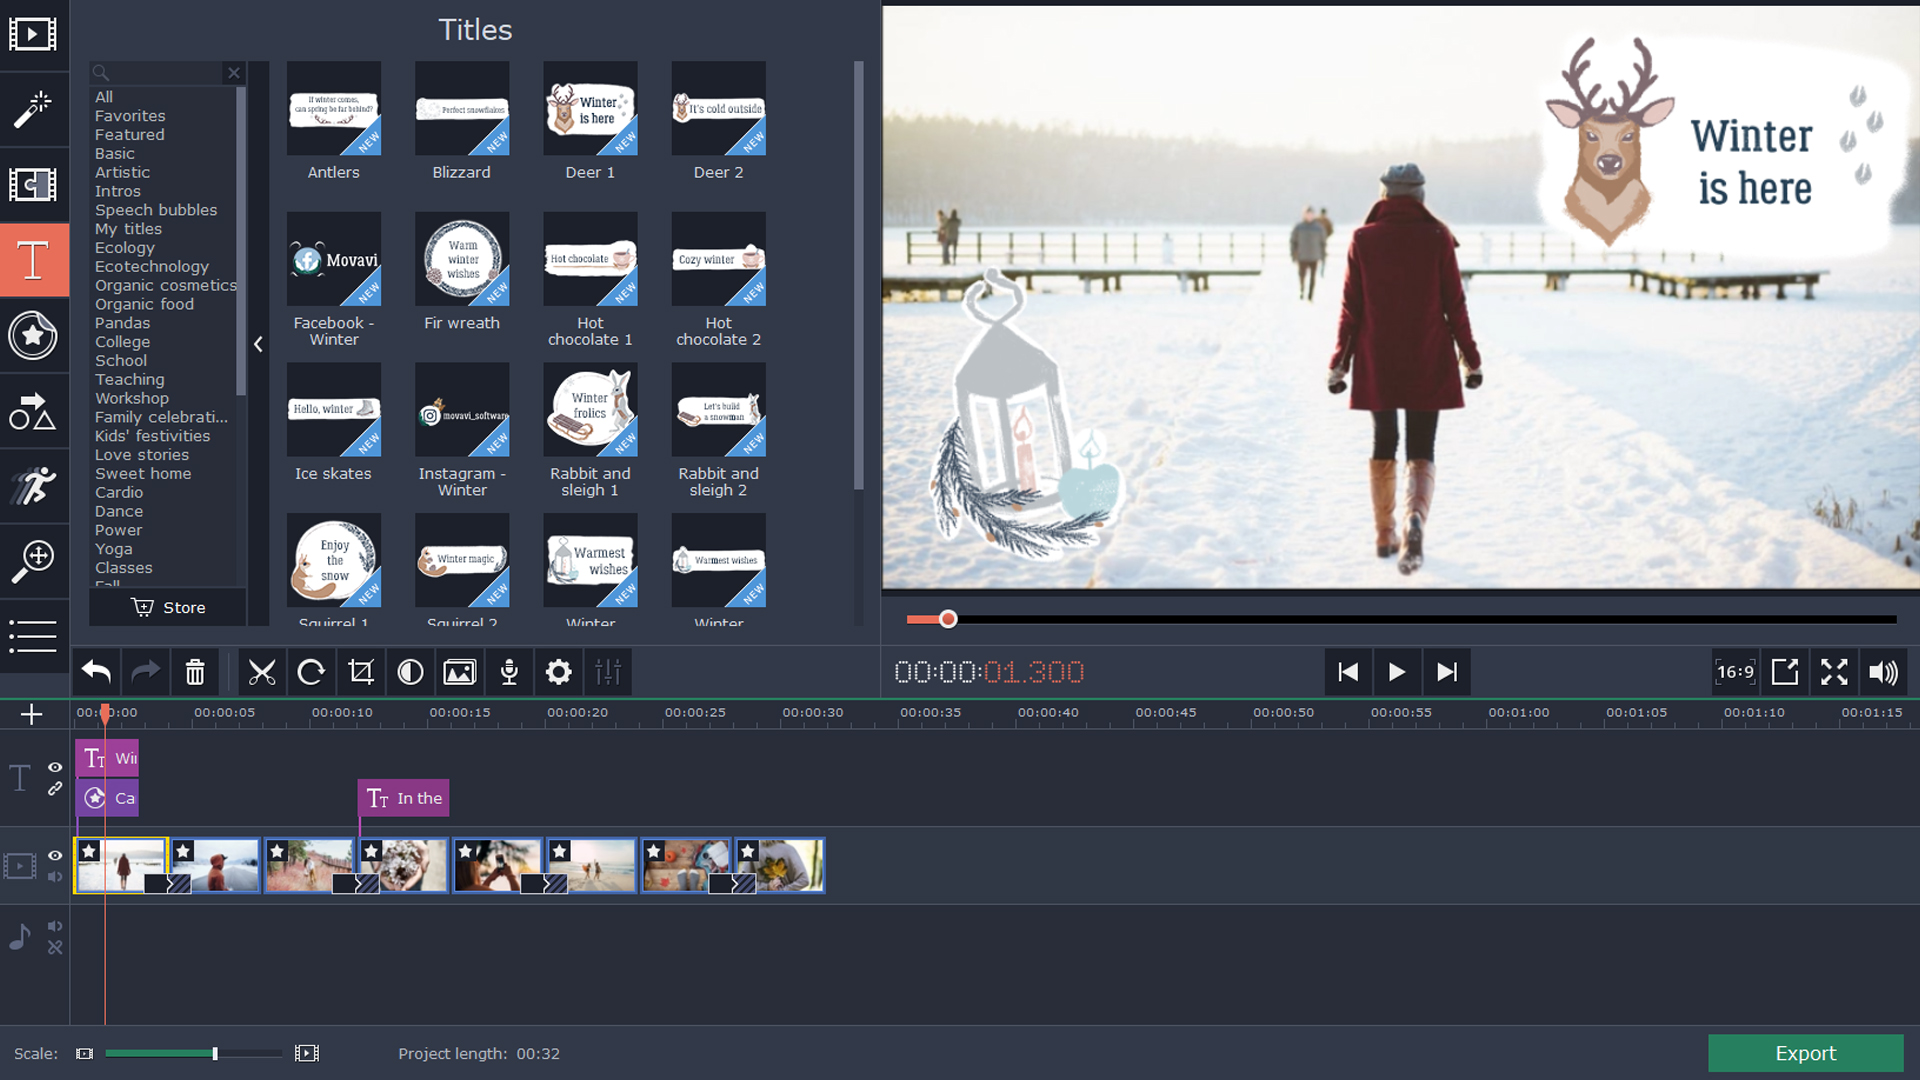Open the Store
1920x1080 pixels.
[167, 607]
